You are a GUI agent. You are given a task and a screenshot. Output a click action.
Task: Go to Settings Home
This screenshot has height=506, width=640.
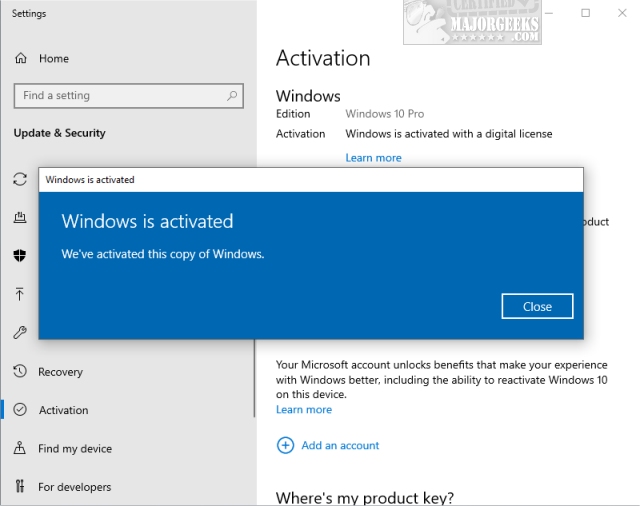click(42, 59)
